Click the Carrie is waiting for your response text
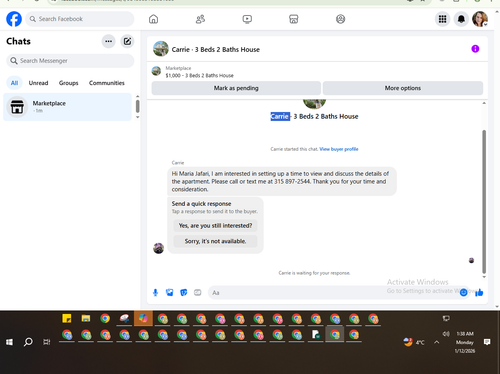 click(x=314, y=273)
